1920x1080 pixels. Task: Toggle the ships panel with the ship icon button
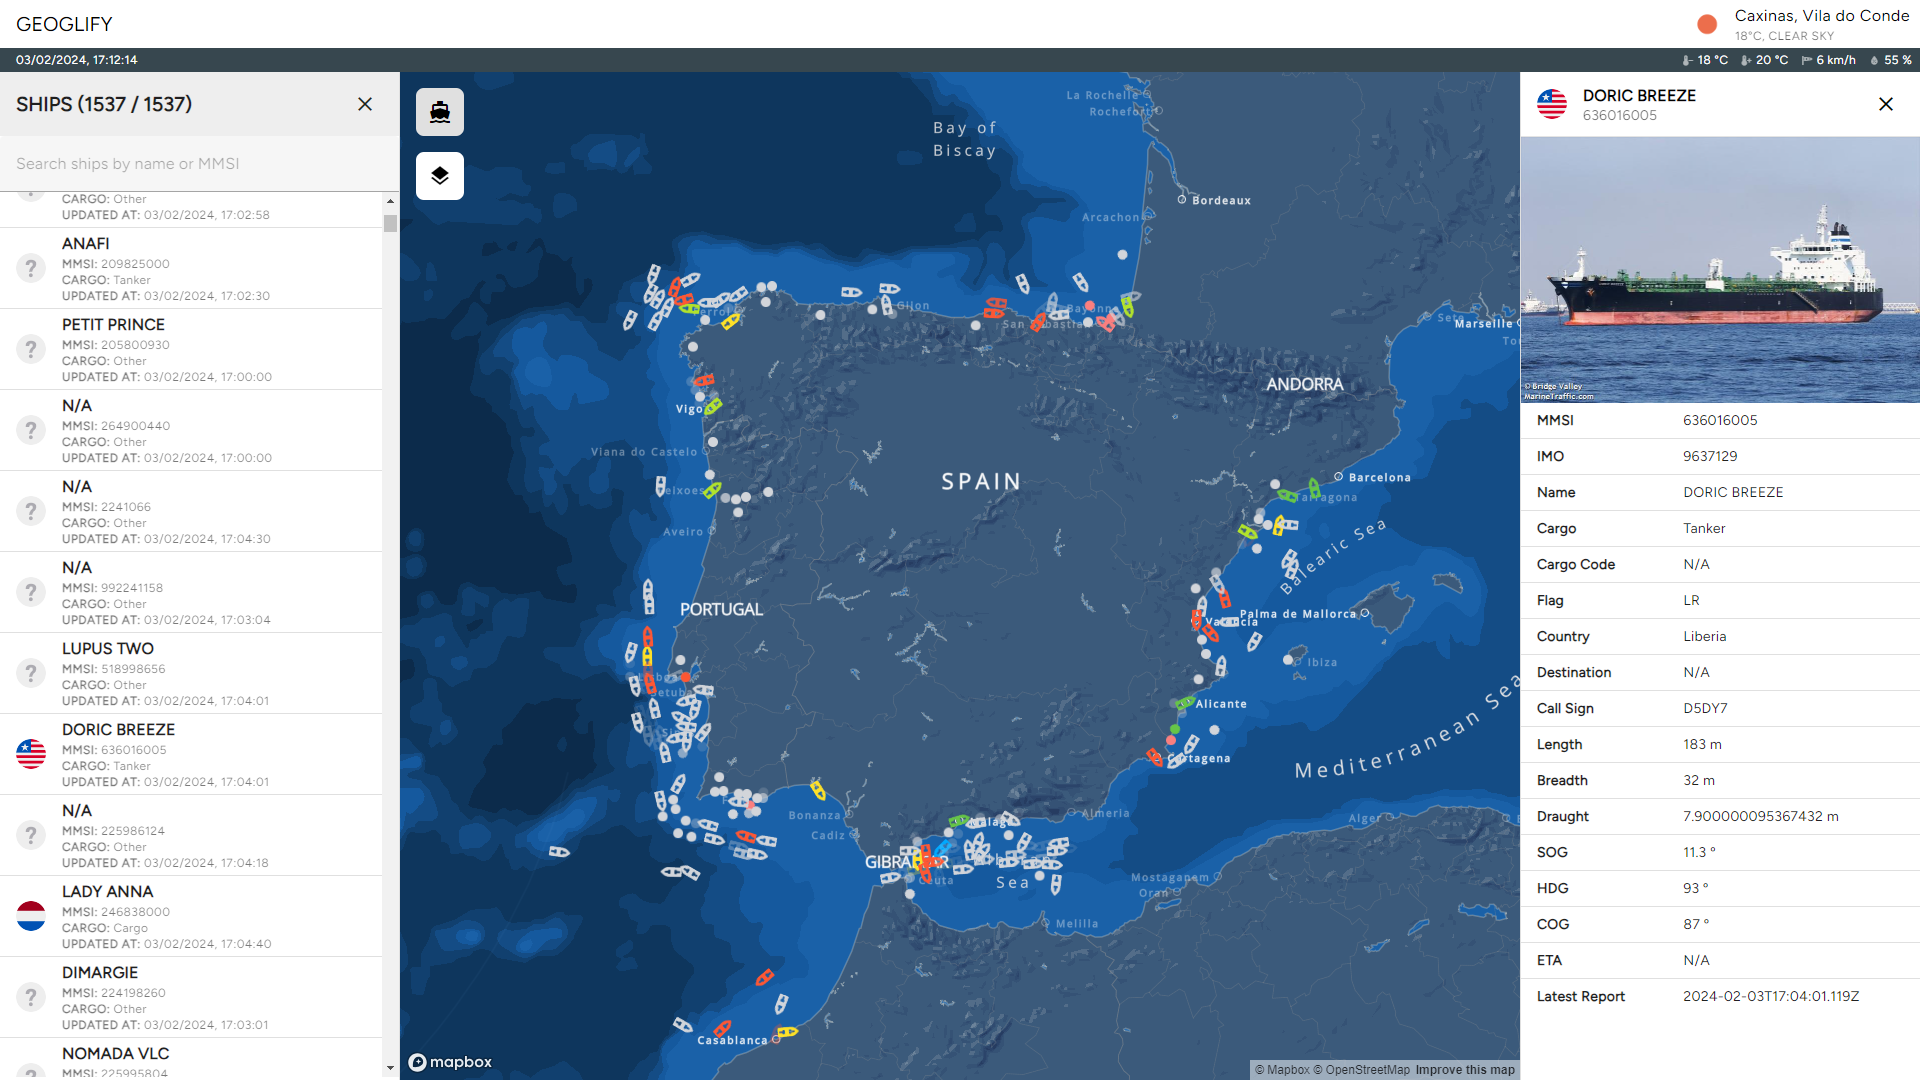pos(440,112)
